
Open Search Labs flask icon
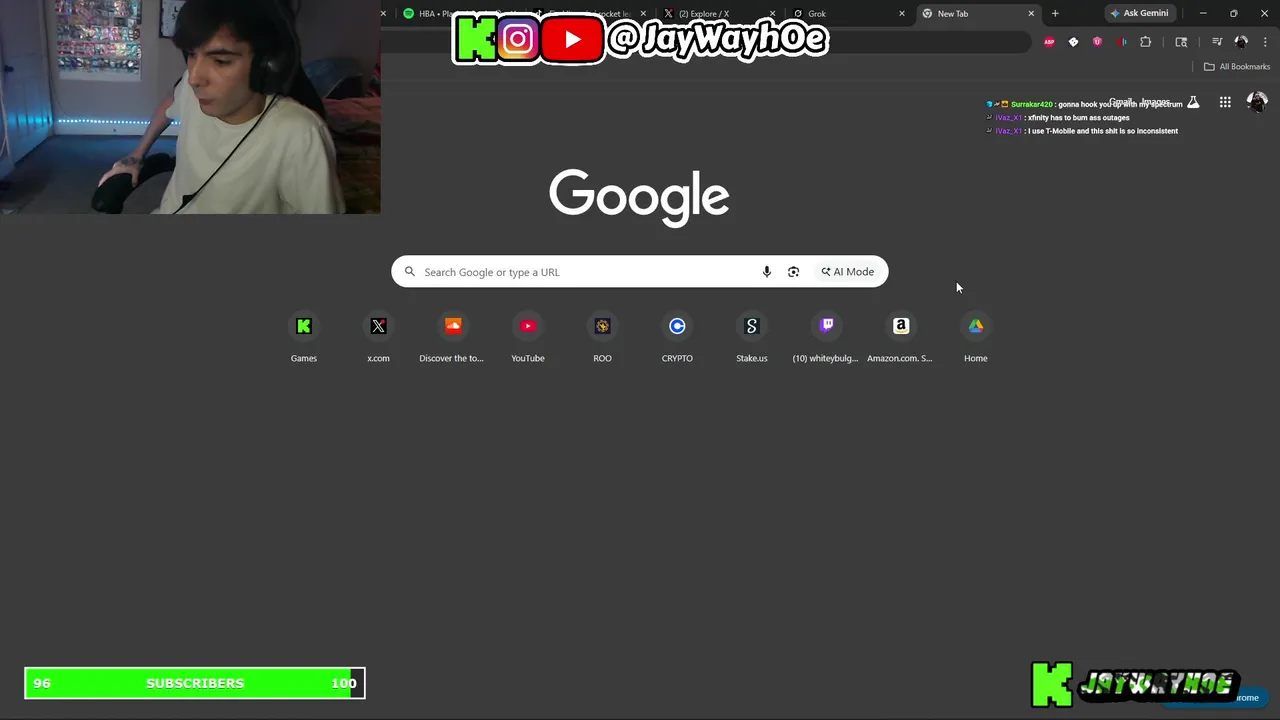[x=1193, y=102]
